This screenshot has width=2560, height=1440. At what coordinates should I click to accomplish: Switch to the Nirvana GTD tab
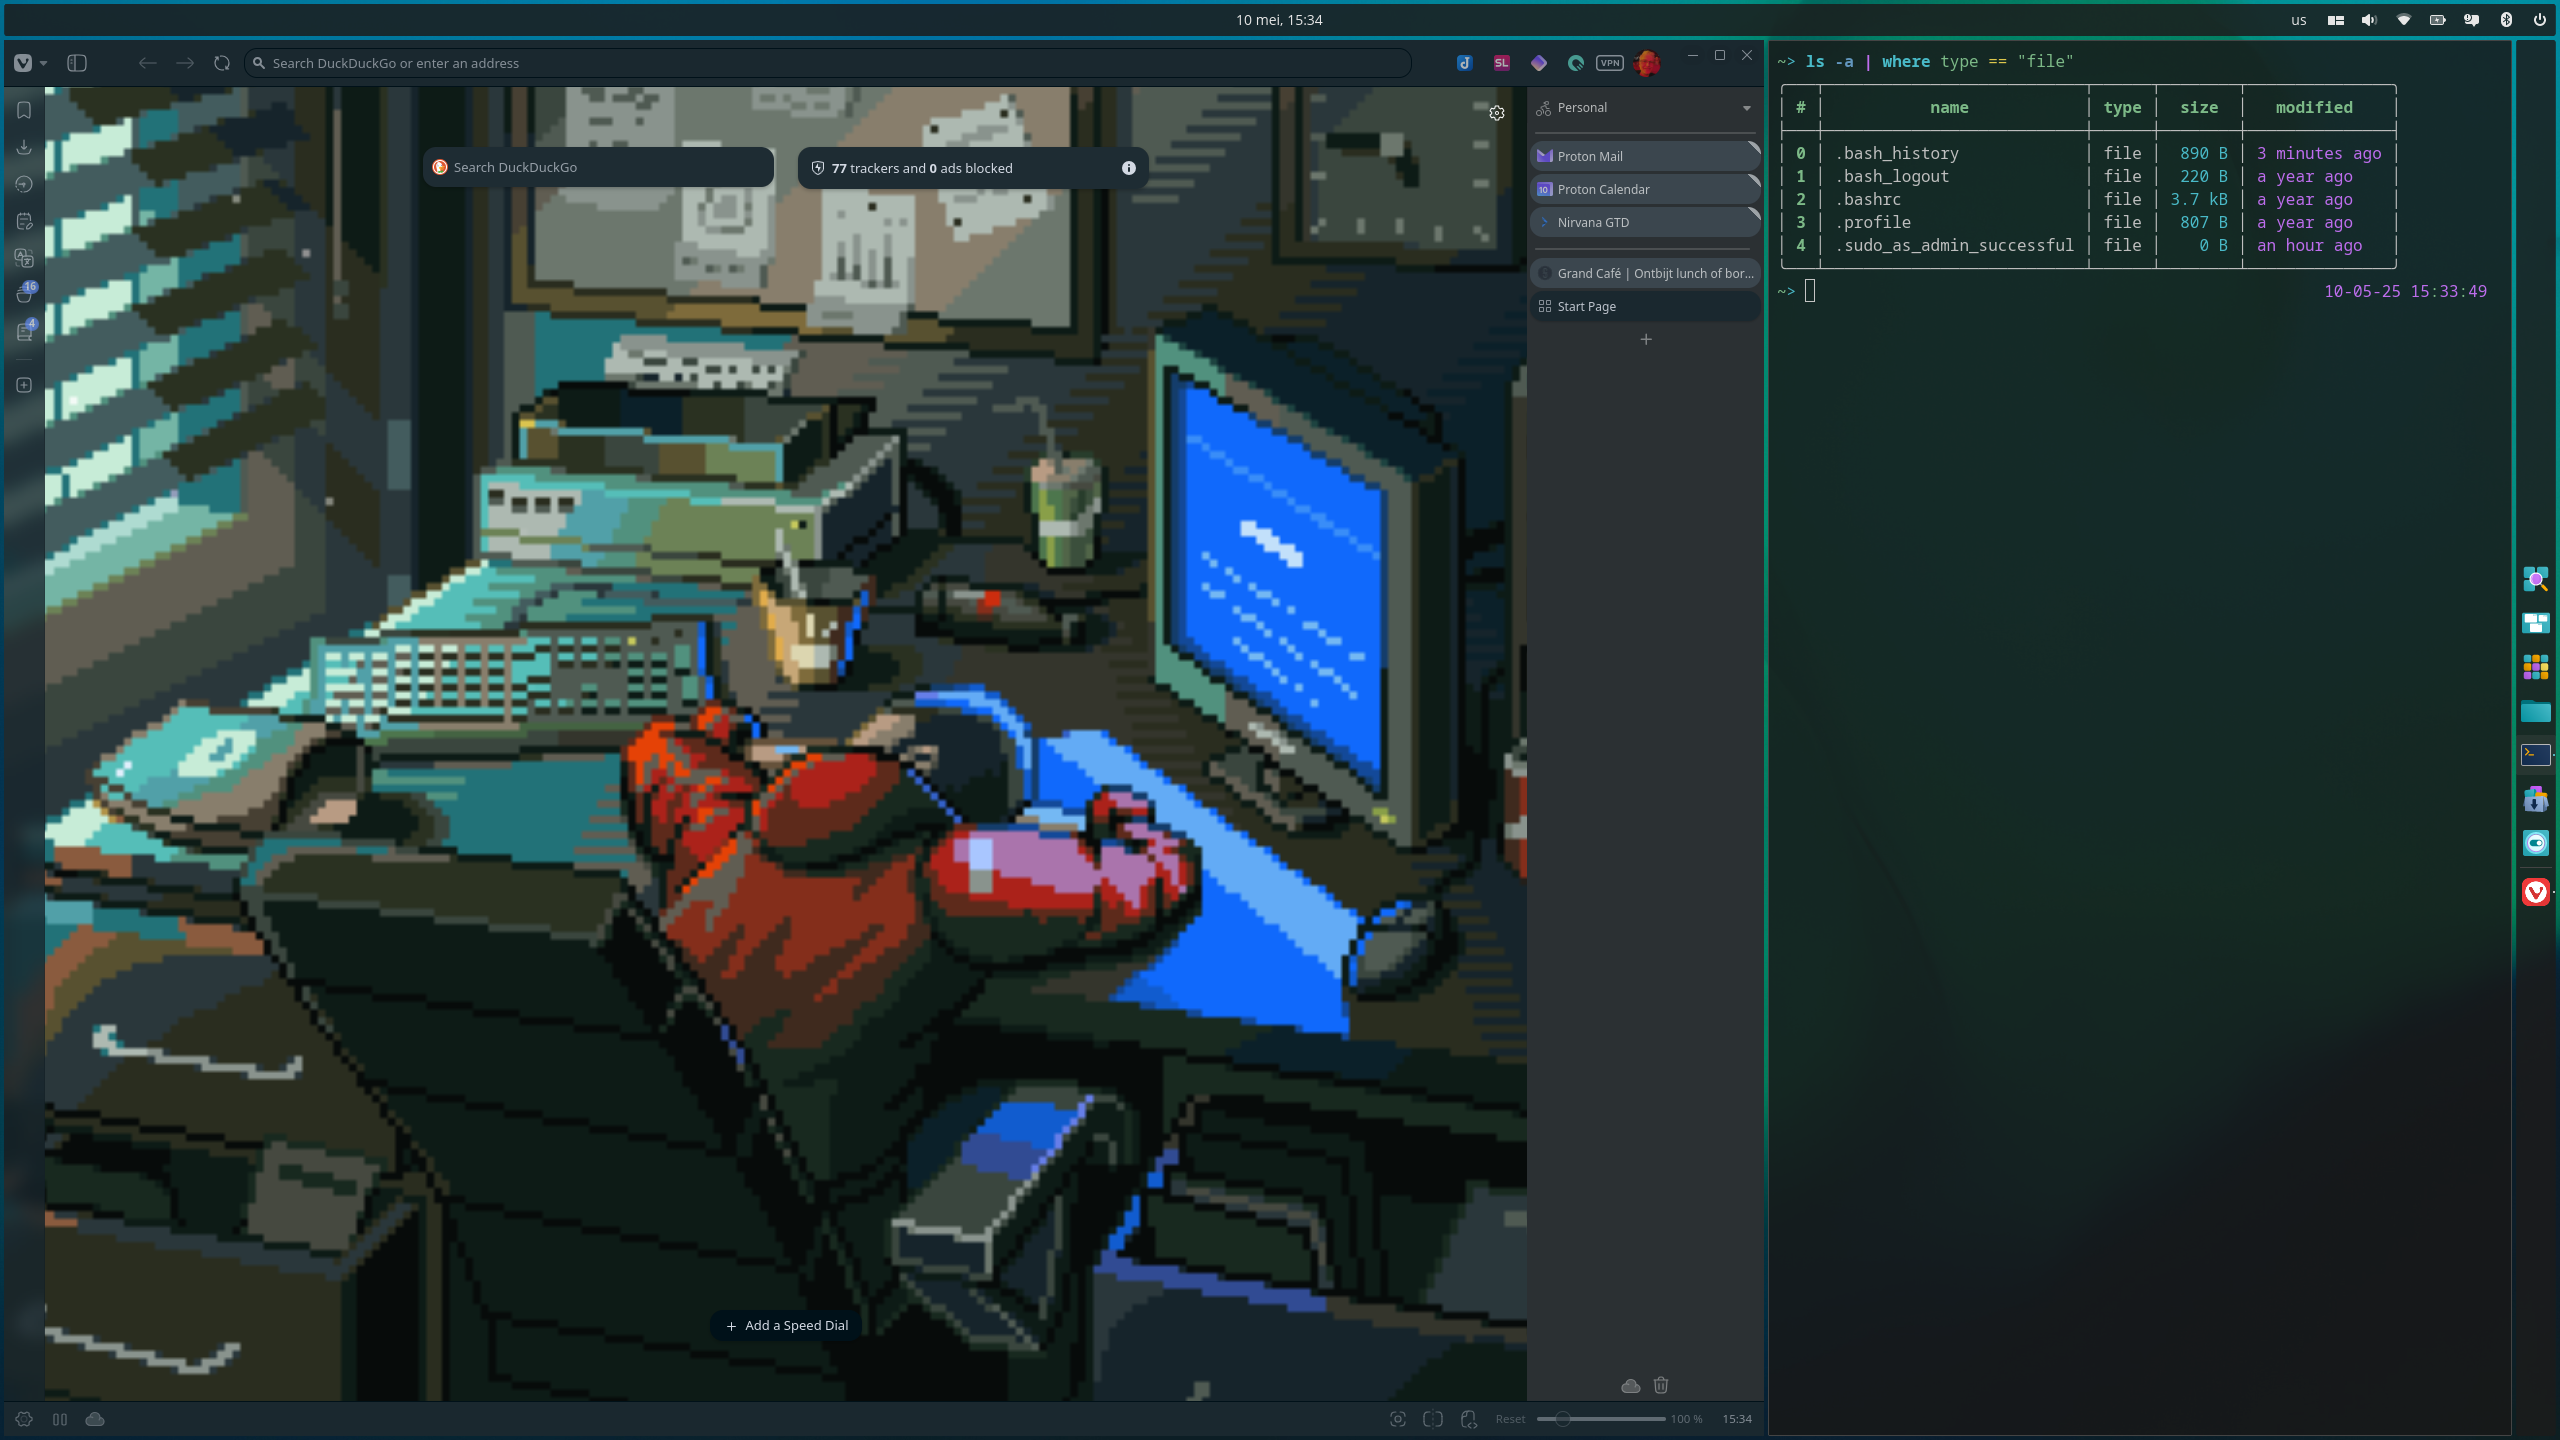[x=1644, y=222]
